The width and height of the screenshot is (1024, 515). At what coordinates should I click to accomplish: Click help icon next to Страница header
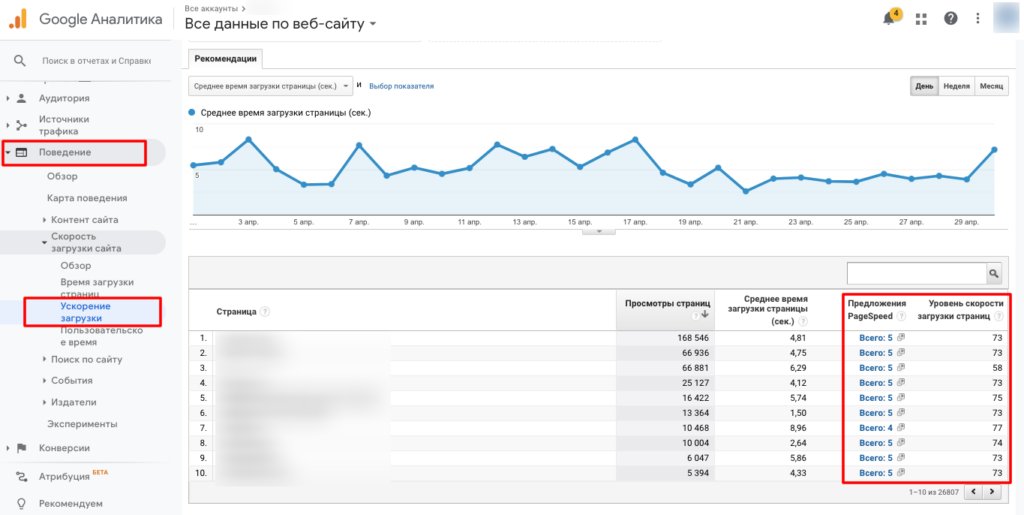(x=263, y=312)
